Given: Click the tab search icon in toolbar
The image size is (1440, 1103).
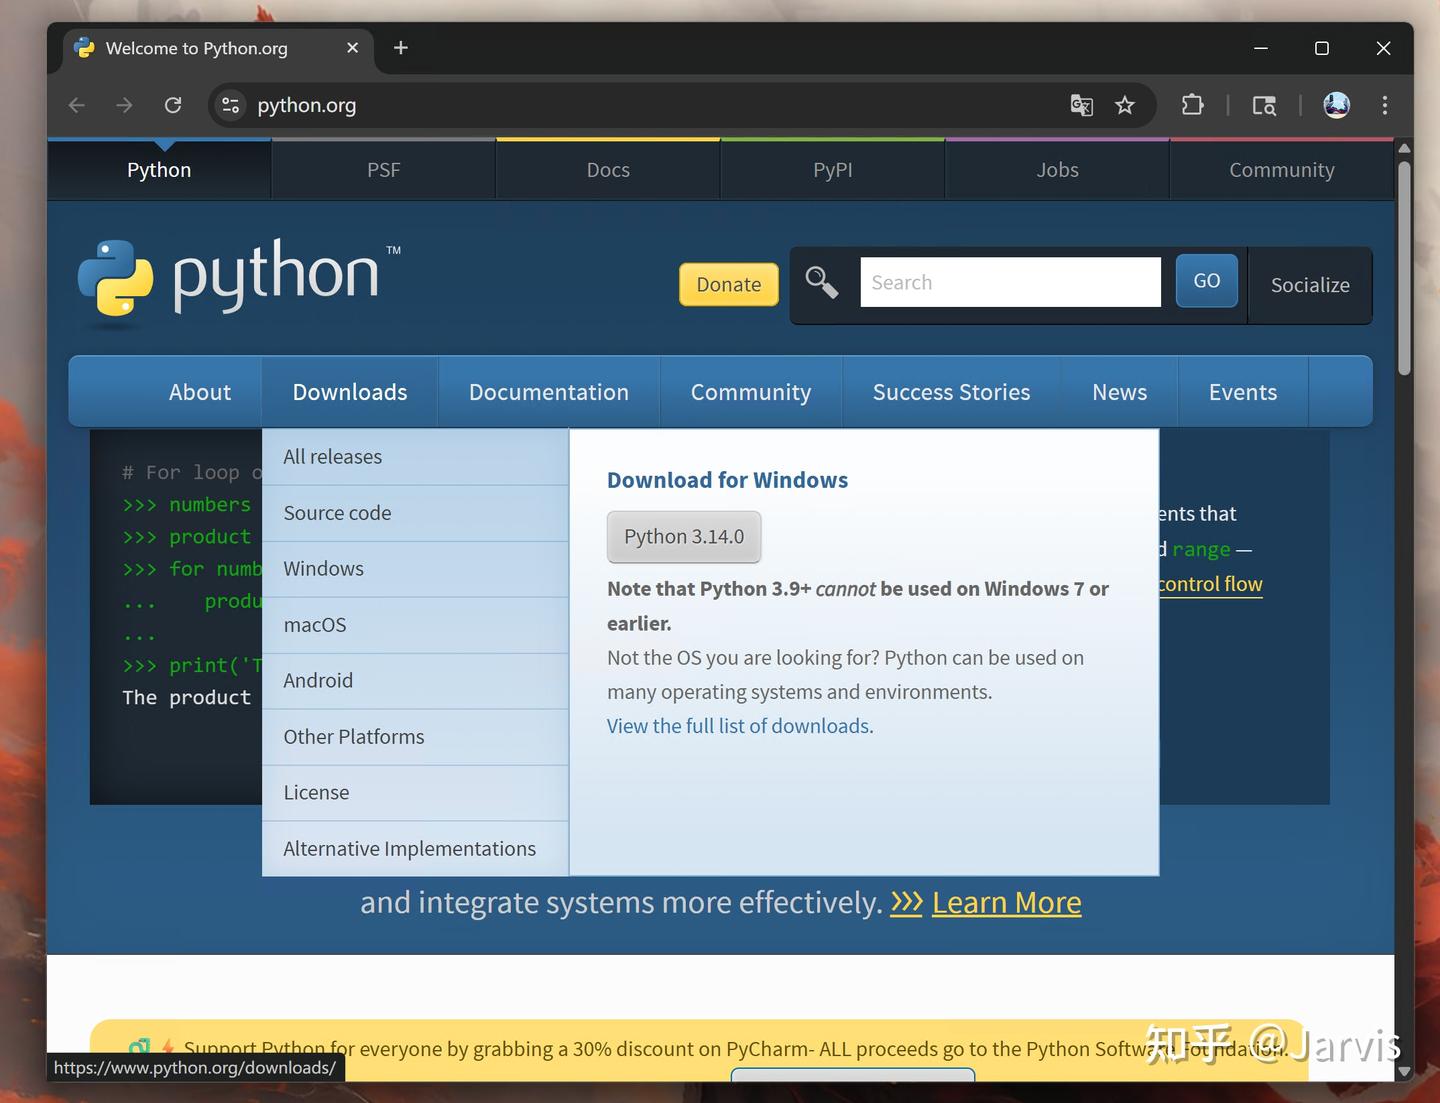Looking at the screenshot, I should 1264,105.
